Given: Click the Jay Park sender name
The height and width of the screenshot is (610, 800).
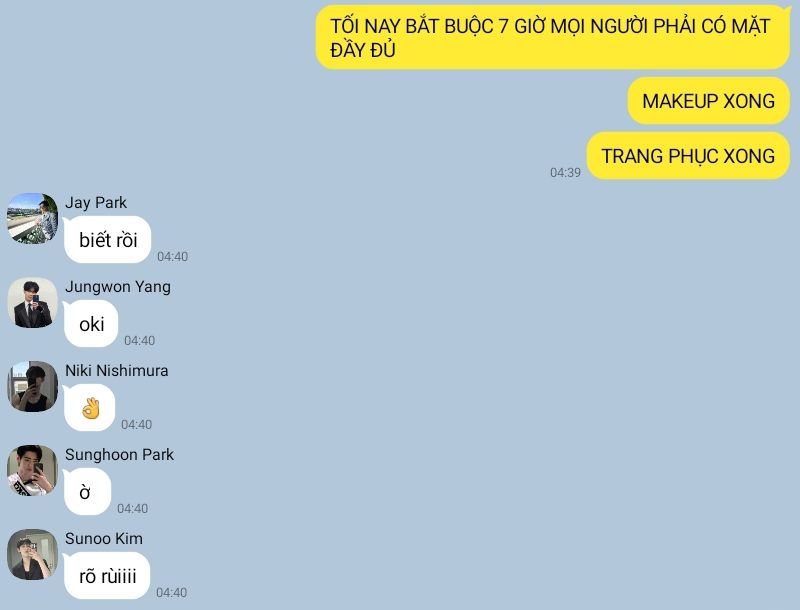Looking at the screenshot, I should tap(96, 202).
